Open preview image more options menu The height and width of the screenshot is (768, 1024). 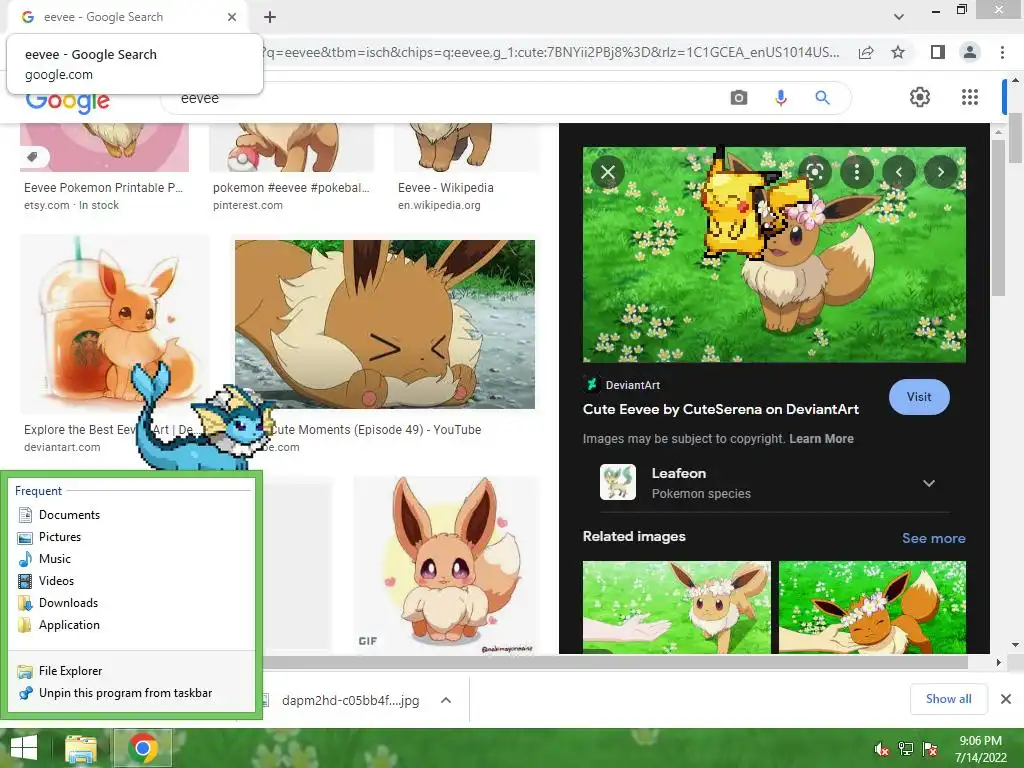tap(857, 172)
